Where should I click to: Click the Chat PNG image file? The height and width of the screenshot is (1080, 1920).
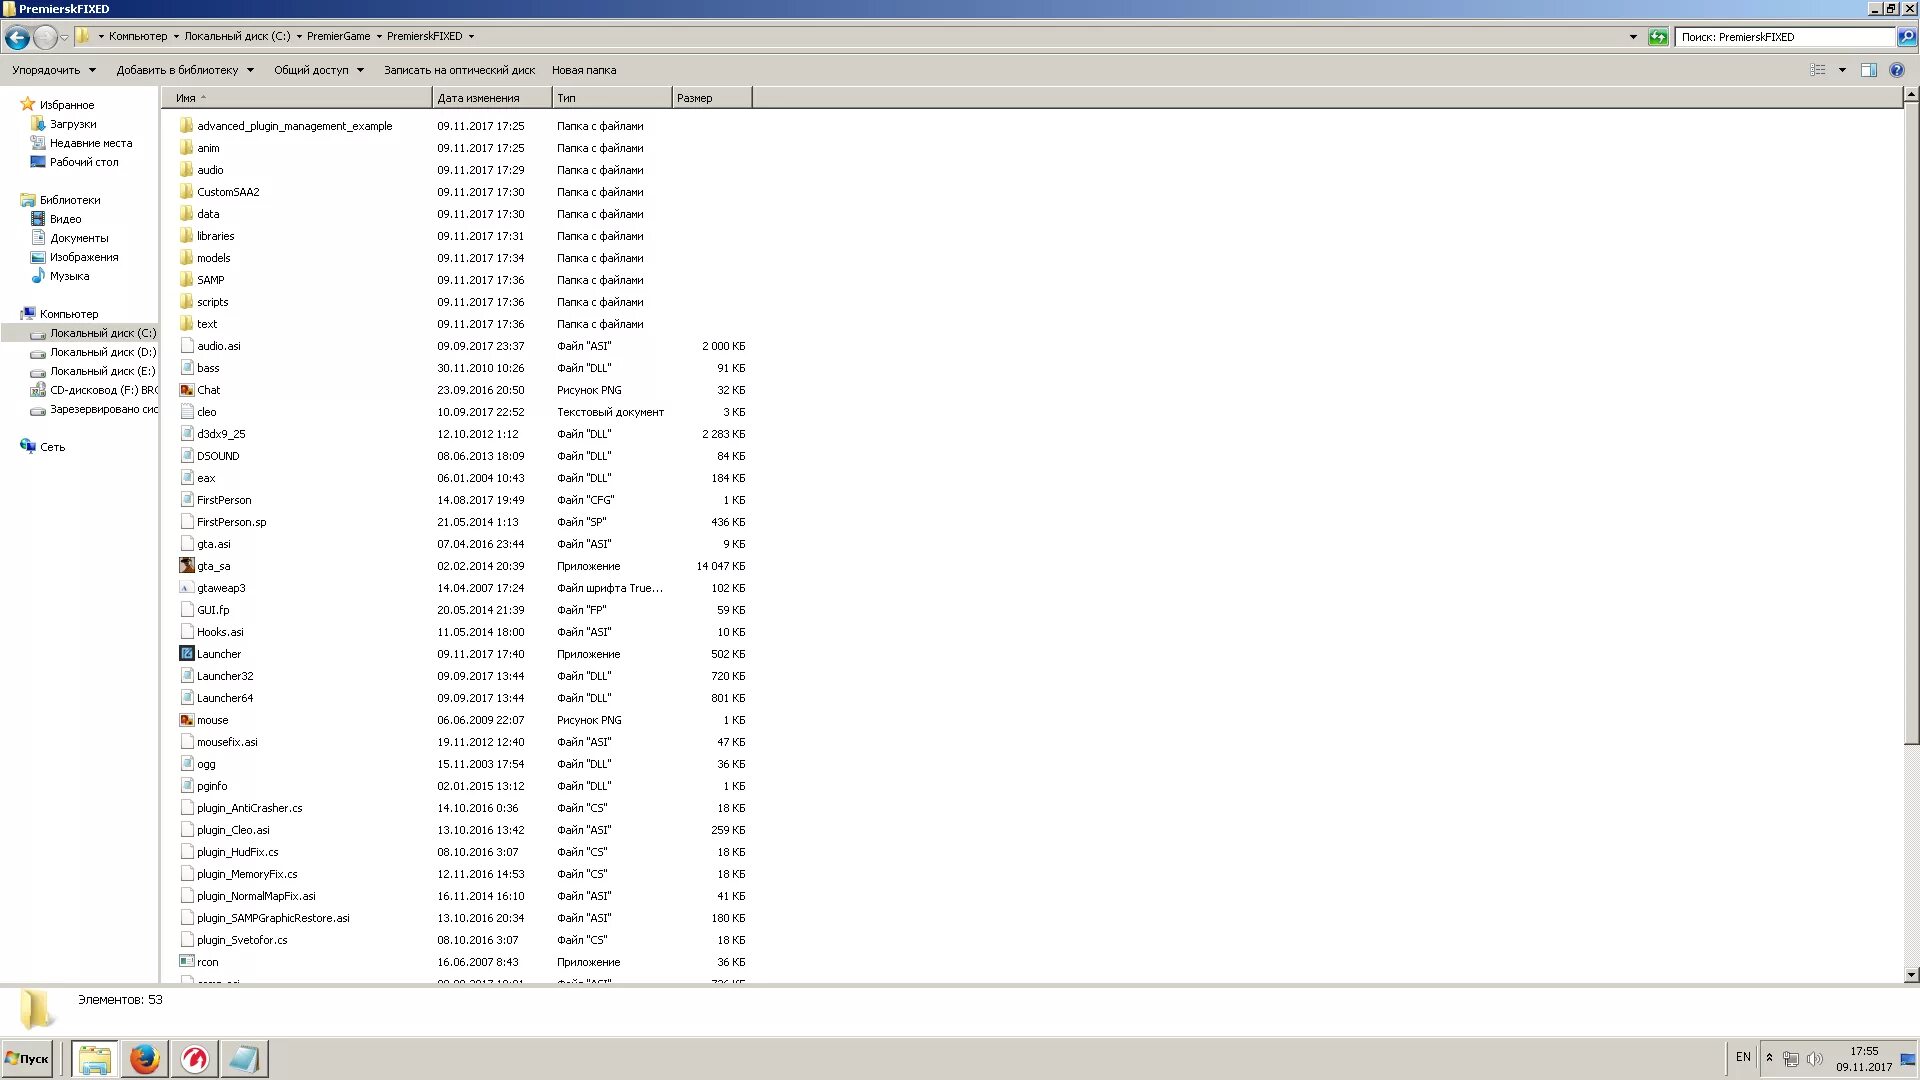point(208,389)
